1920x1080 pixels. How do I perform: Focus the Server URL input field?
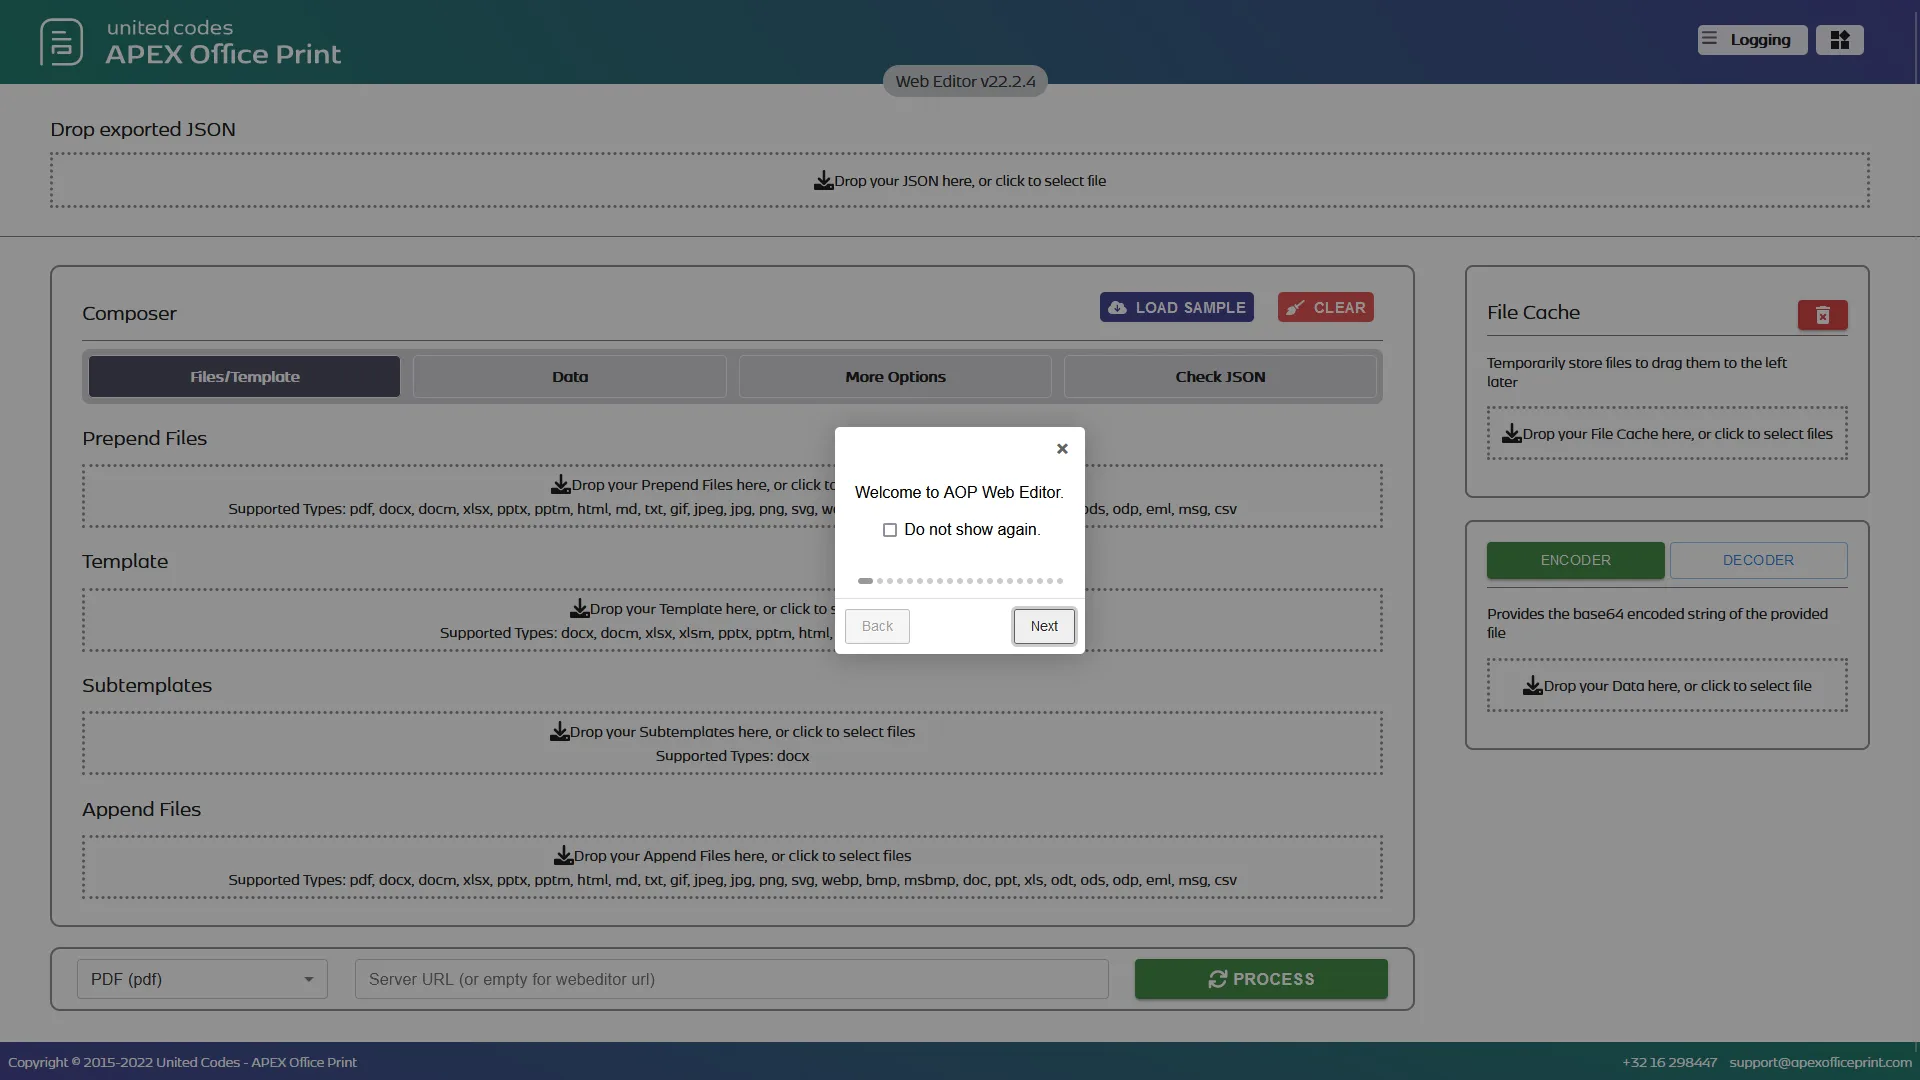click(731, 979)
